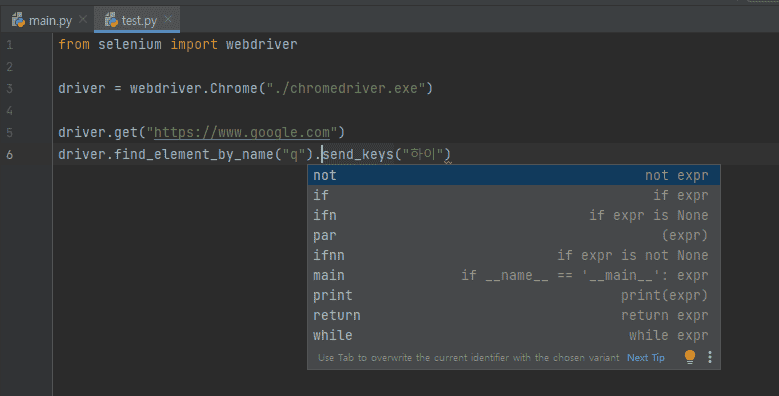This screenshot has width=779, height=396.
Task: Click the Python file icon on main.py tab
Action: point(18,20)
